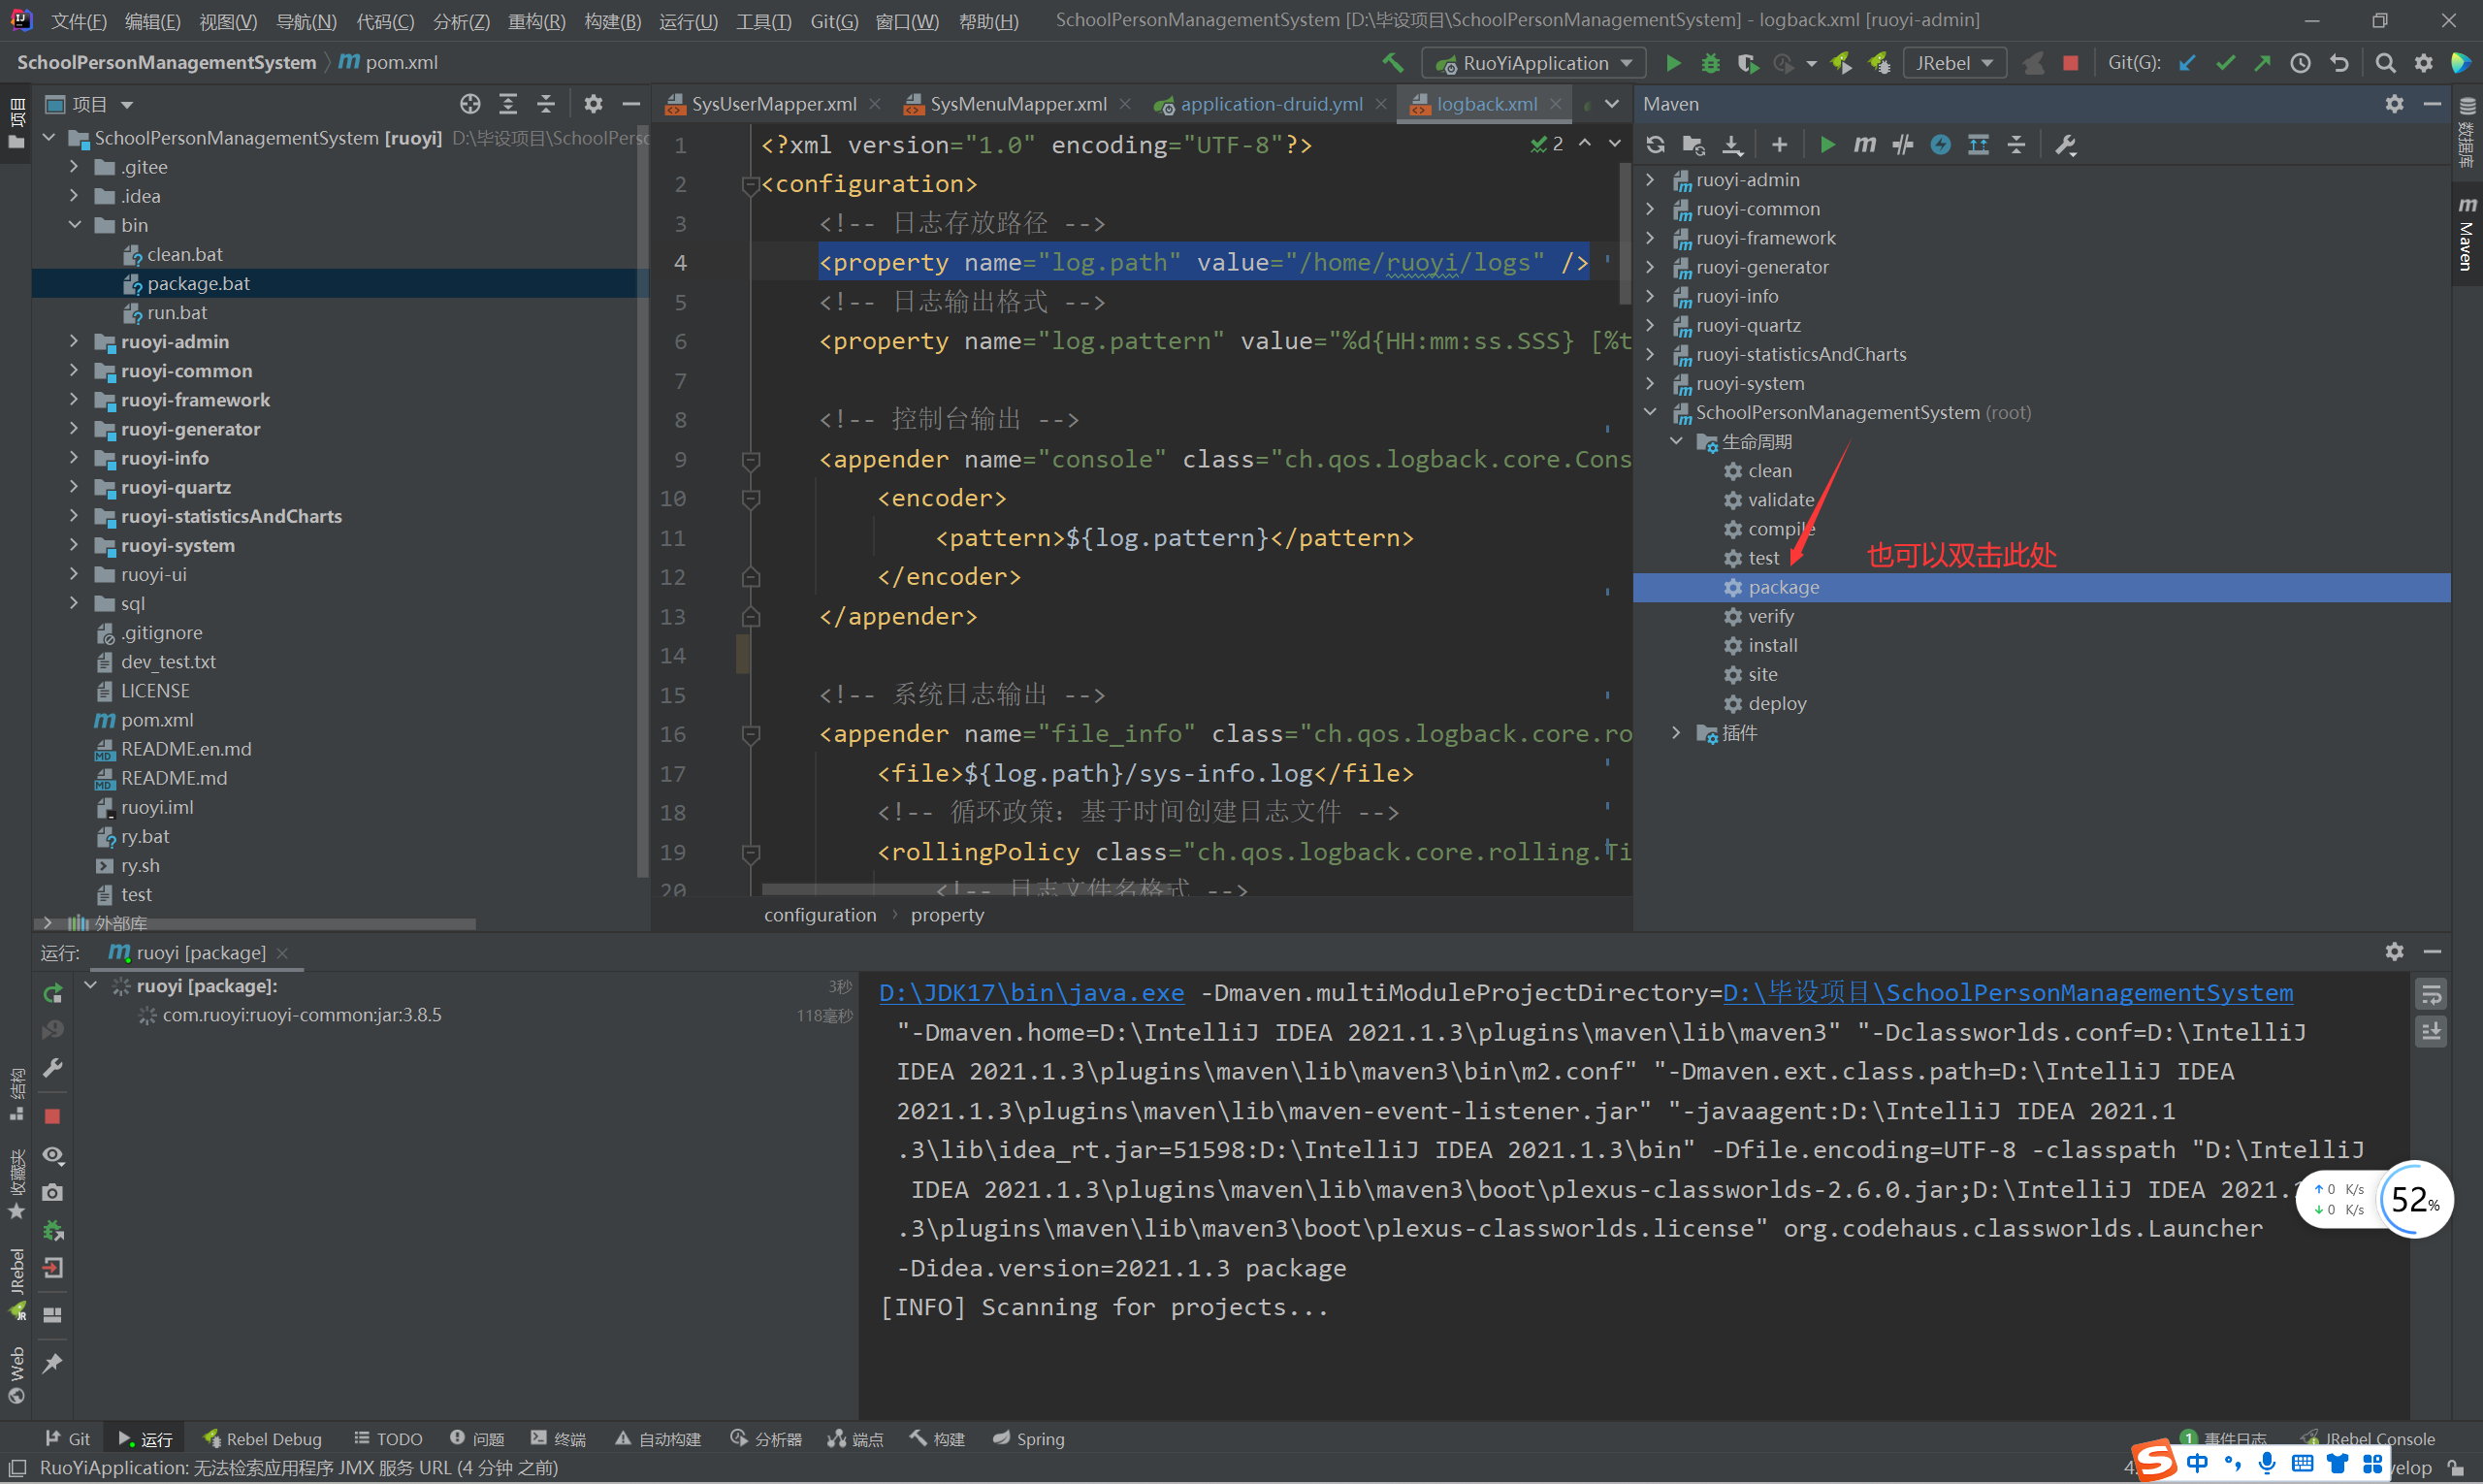Open the TODO tool window button
Viewport: 2483px width, 1484px height.
coord(388,1438)
